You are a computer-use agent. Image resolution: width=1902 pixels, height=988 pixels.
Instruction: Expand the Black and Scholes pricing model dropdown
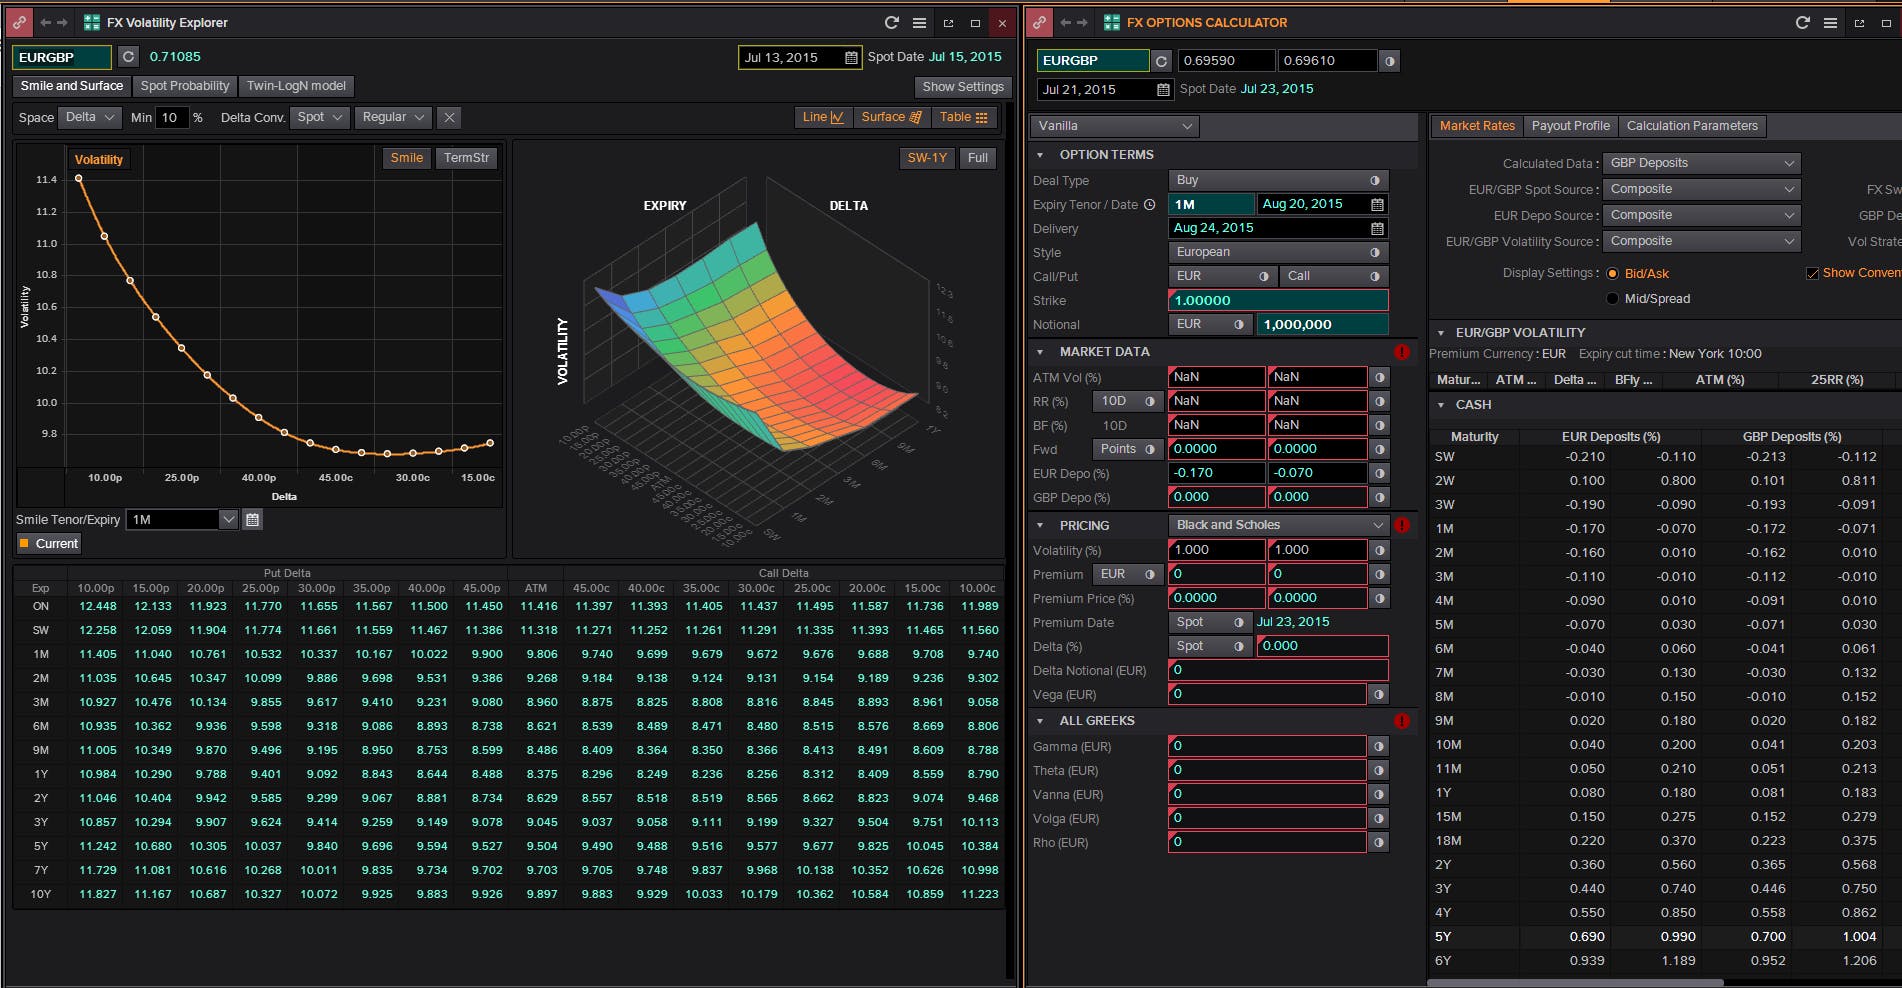click(1278, 525)
